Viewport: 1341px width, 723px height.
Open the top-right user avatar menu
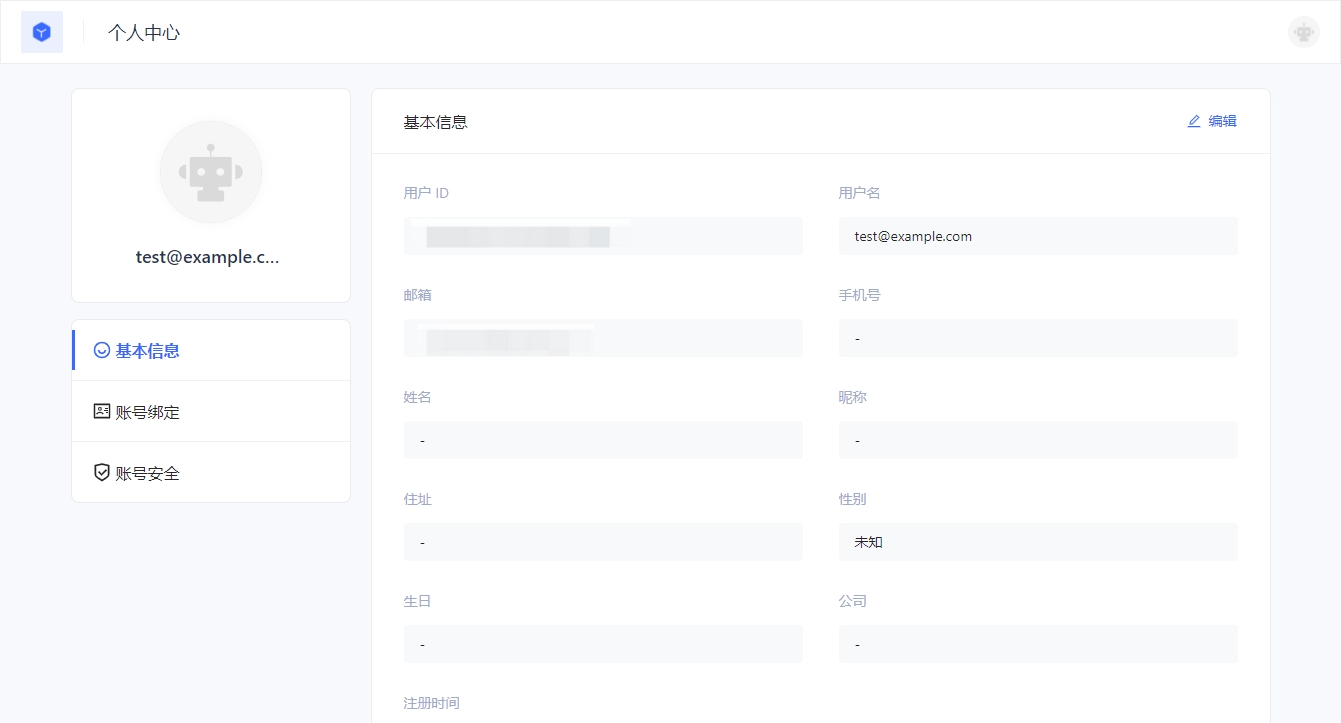1303,32
